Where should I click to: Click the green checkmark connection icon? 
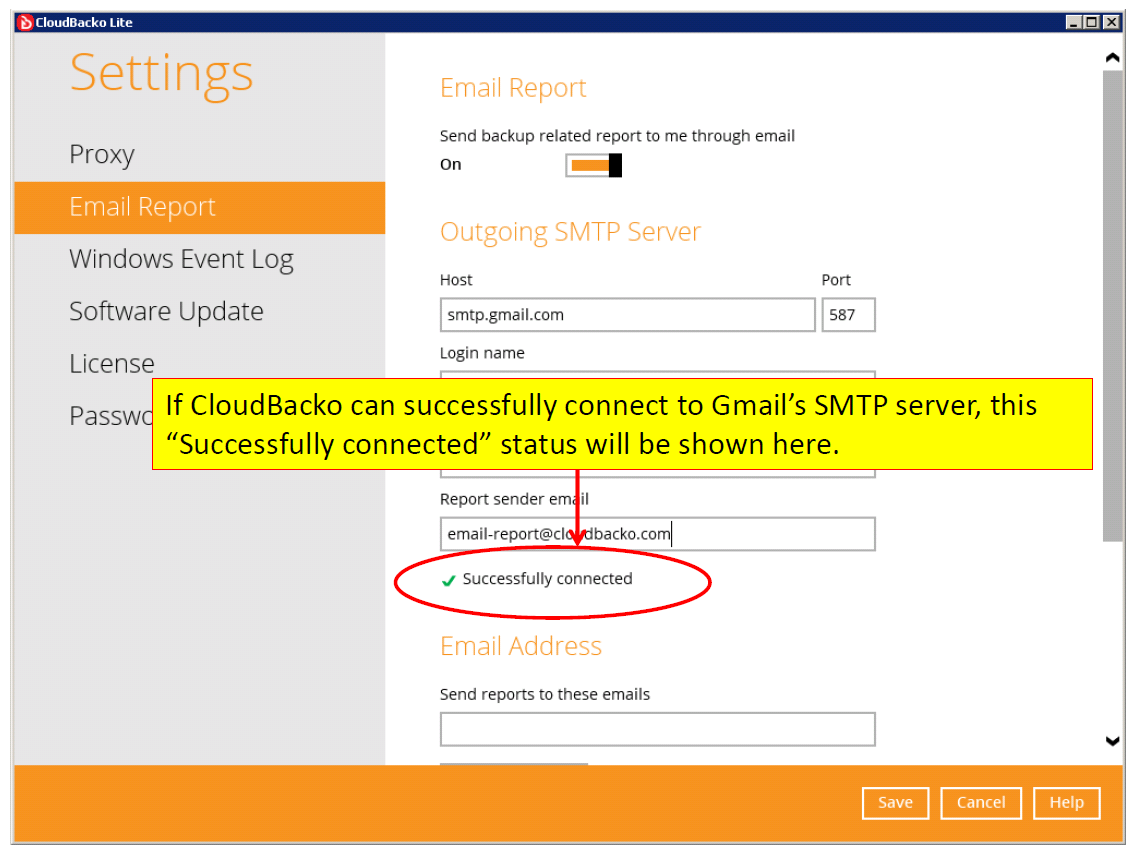click(449, 581)
